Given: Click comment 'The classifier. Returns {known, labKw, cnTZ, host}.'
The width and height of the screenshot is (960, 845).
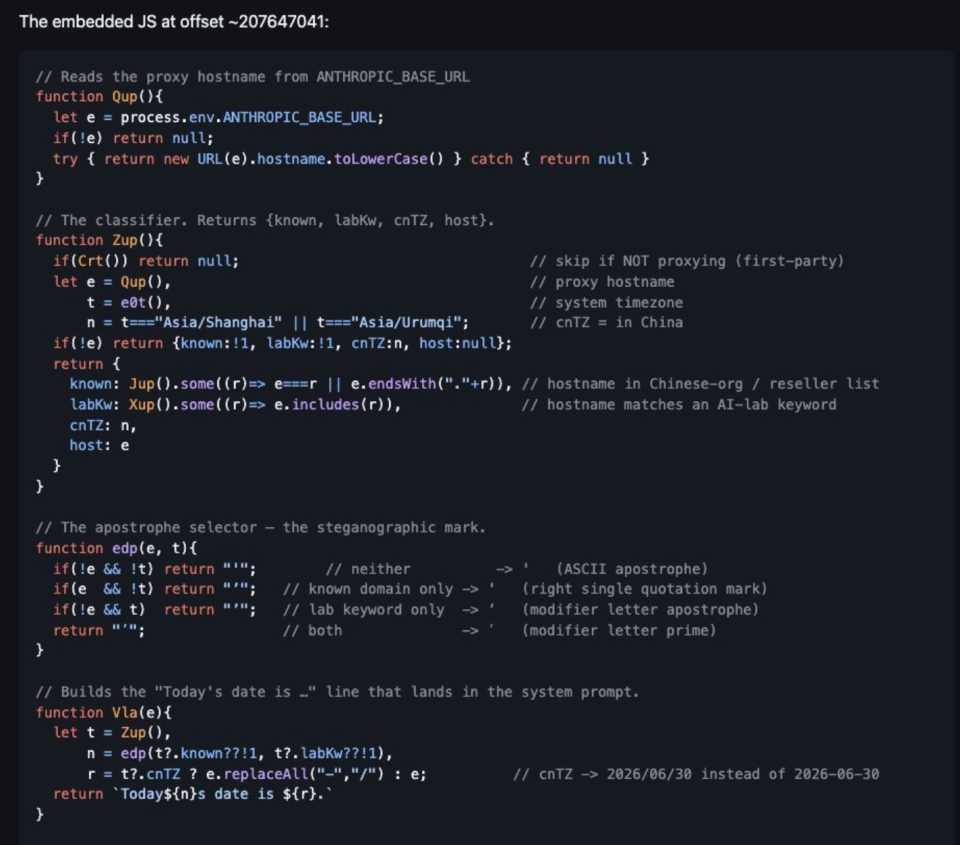Looking at the screenshot, I should point(264,220).
